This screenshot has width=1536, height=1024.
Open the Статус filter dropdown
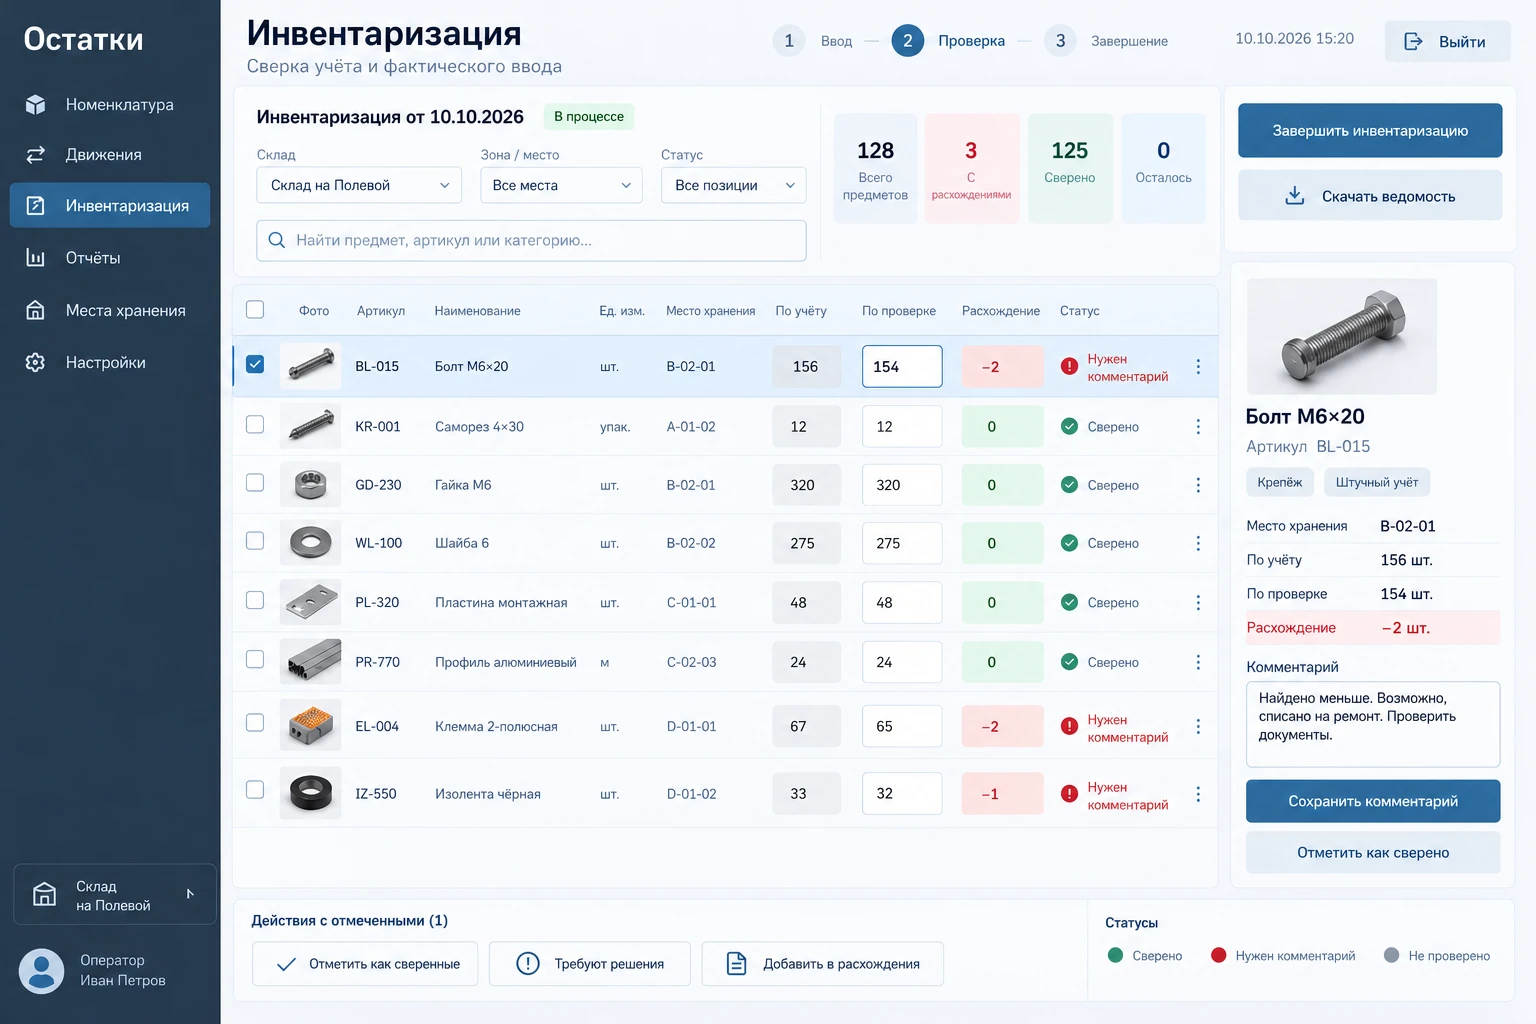733,185
